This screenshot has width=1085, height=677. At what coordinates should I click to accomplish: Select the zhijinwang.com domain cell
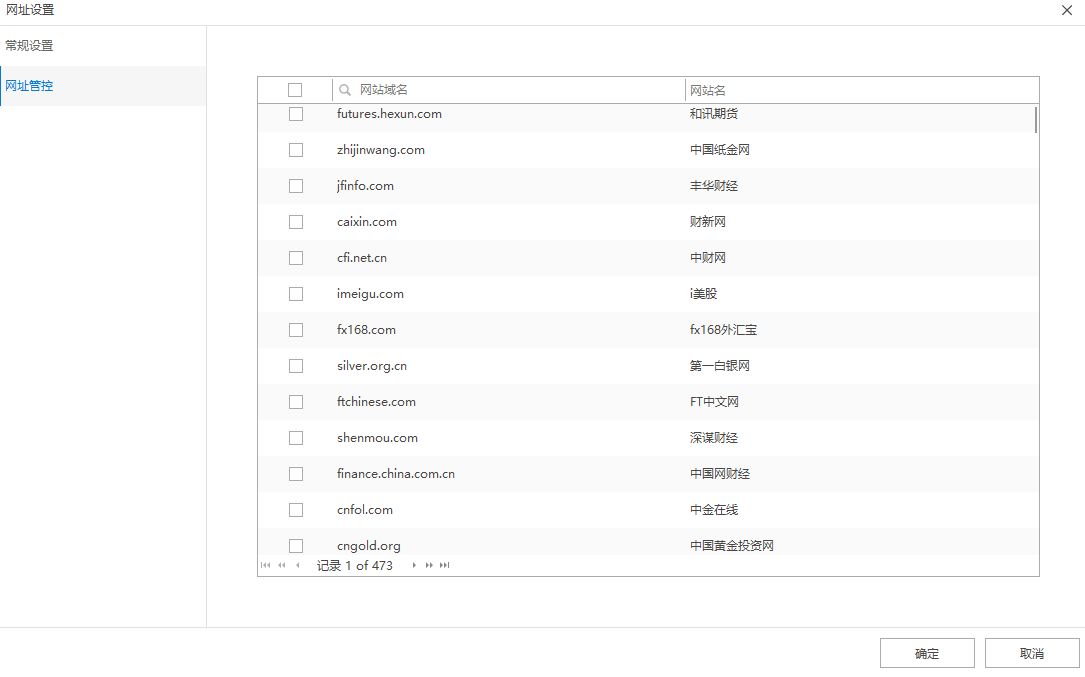click(x=381, y=150)
